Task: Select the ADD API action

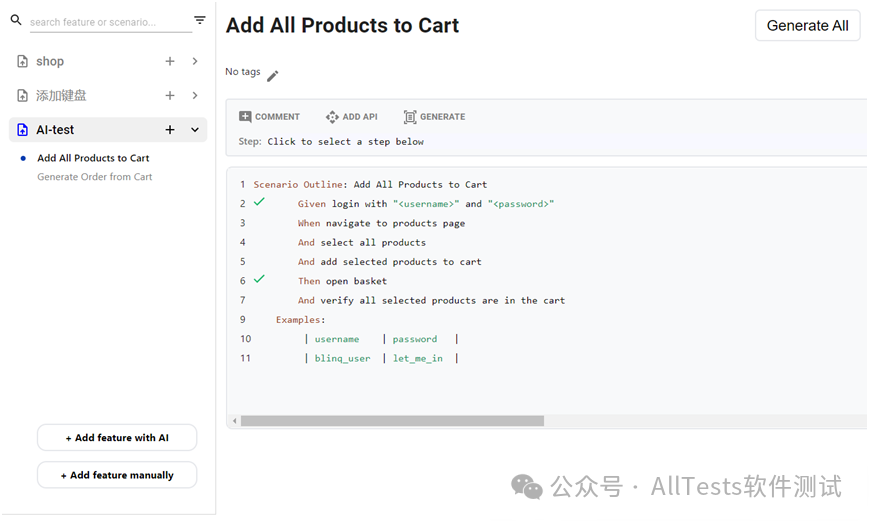Action: pos(351,116)
